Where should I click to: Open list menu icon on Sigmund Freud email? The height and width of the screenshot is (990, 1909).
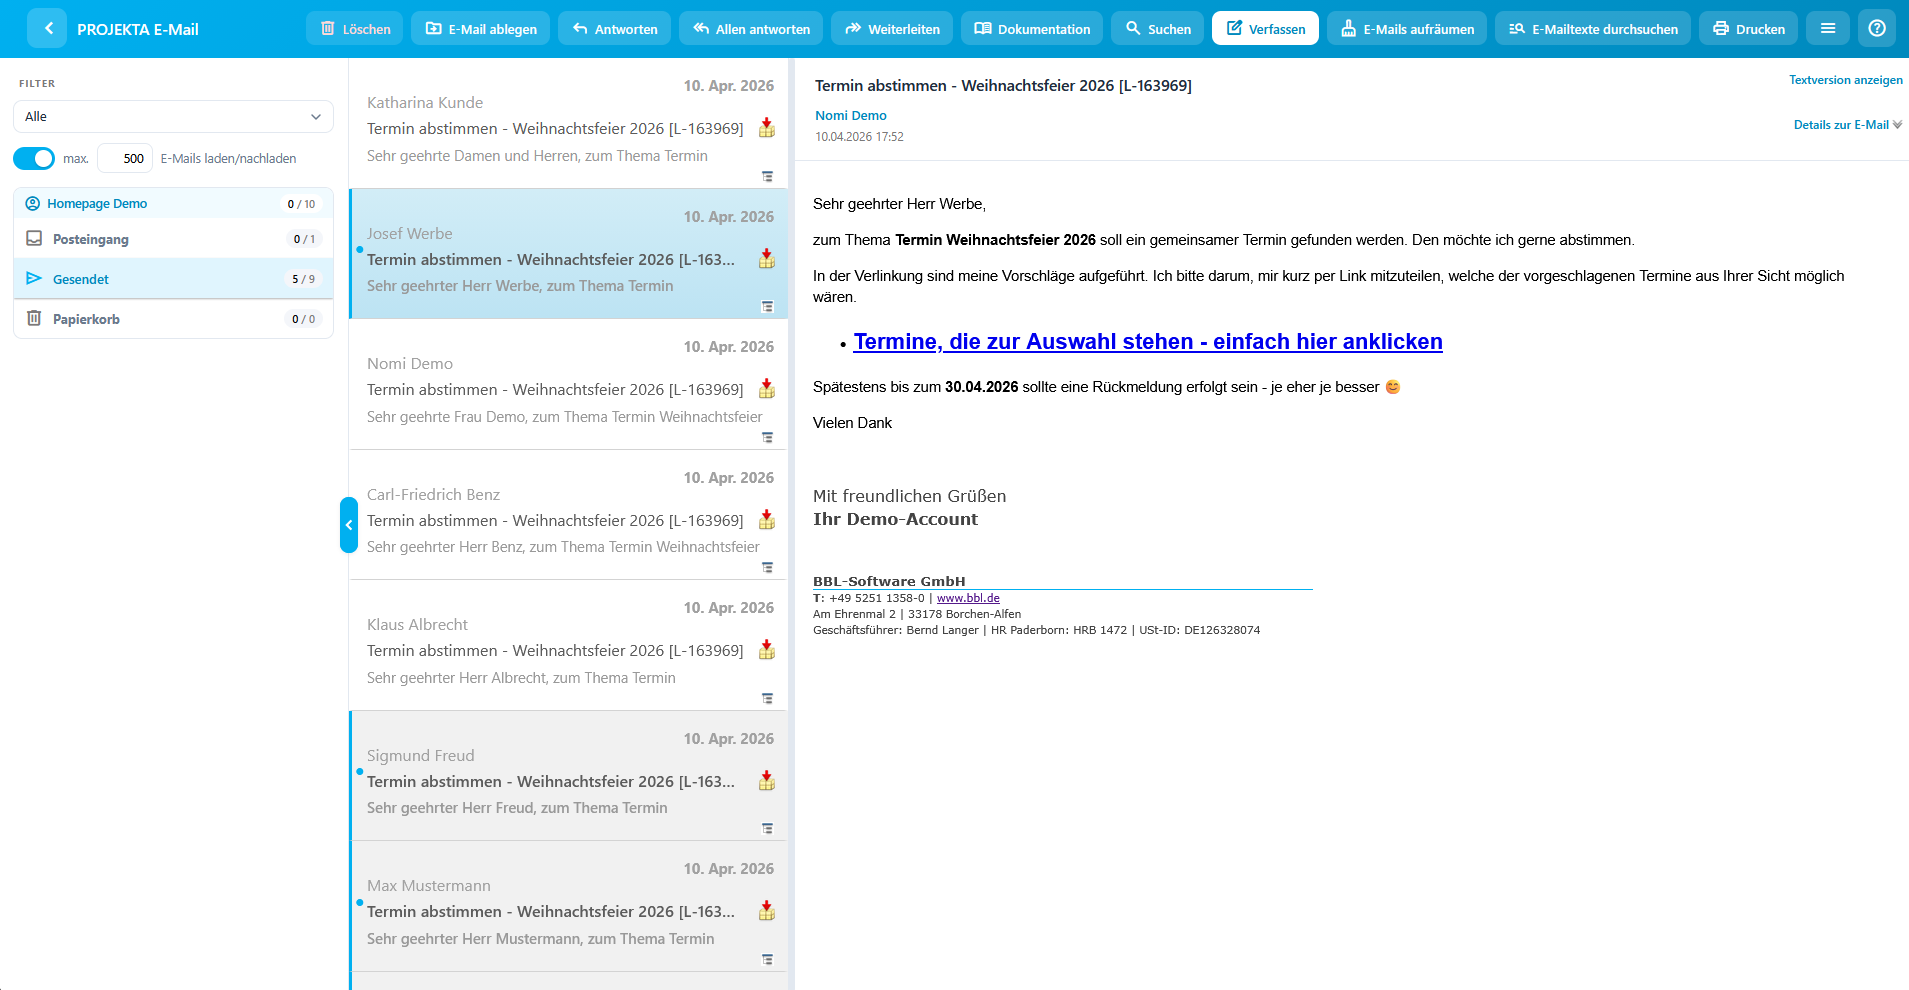tap(767, 828)
